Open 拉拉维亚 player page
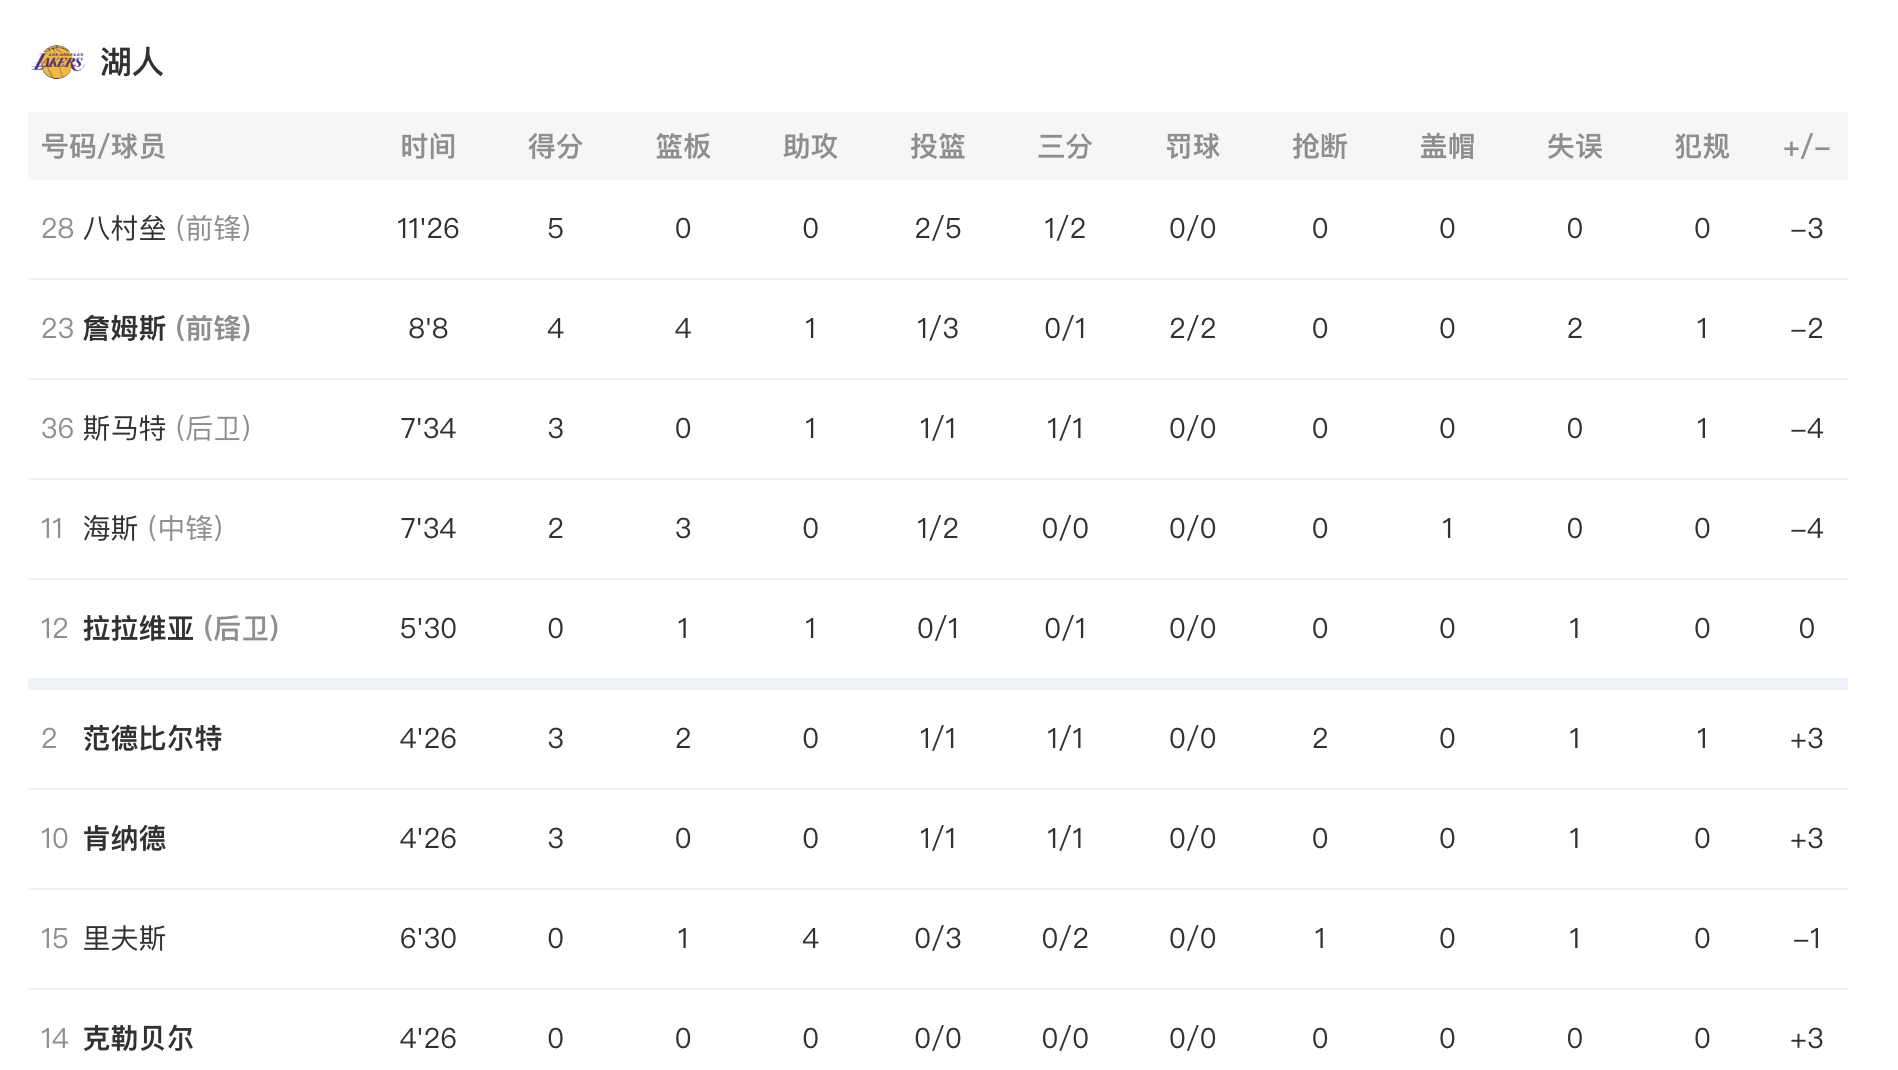This screenshot has width=1898, height=1070. pos(138,629)
